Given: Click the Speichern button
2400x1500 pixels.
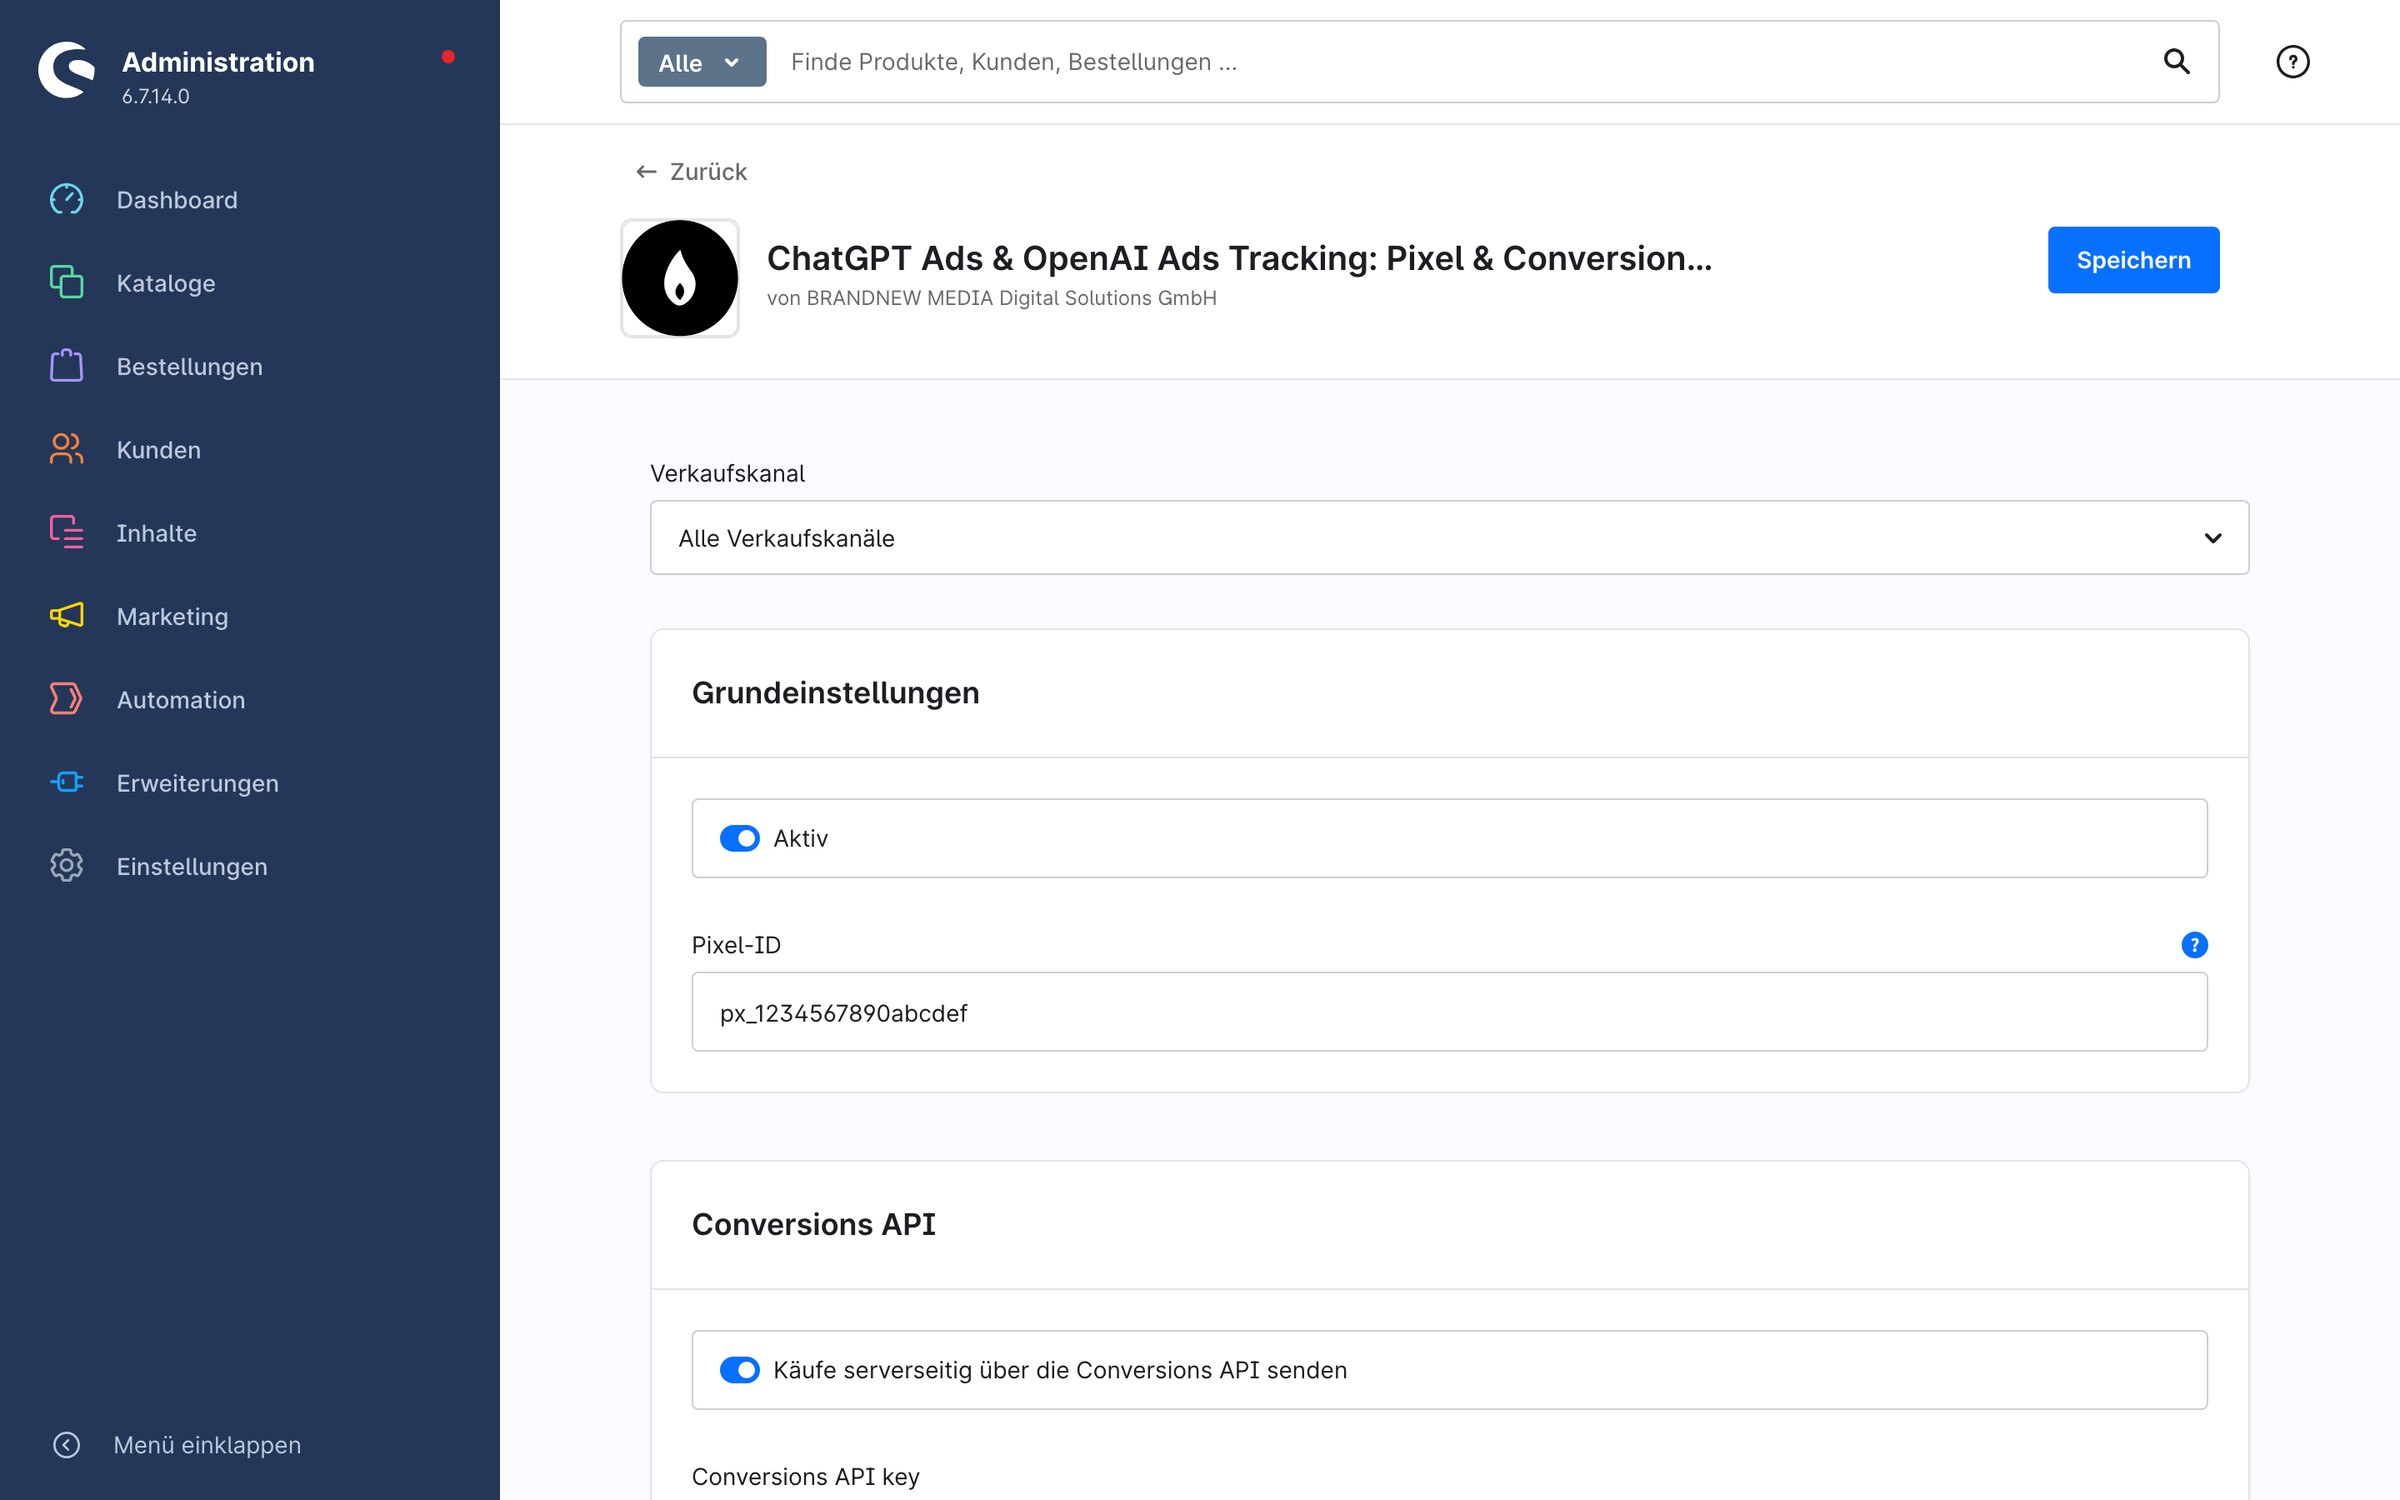Looking at the screenshot, I should pos(2133,260).
